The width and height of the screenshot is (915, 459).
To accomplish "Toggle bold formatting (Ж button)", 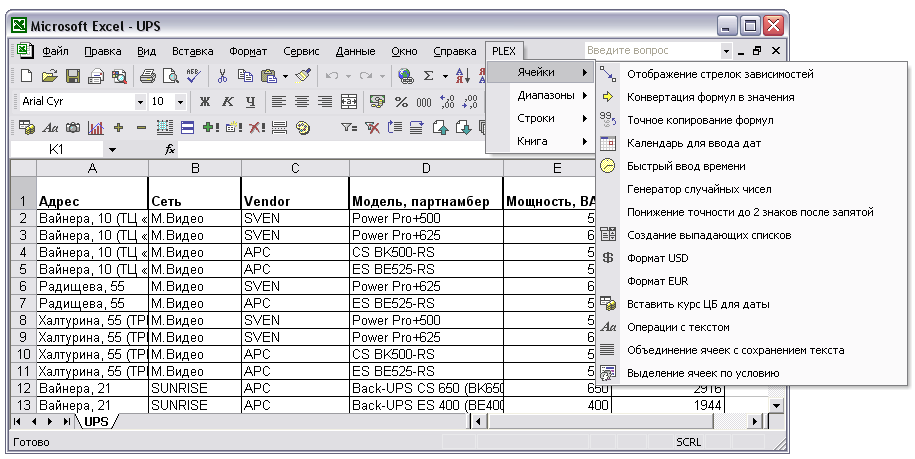I will point(205,102).
